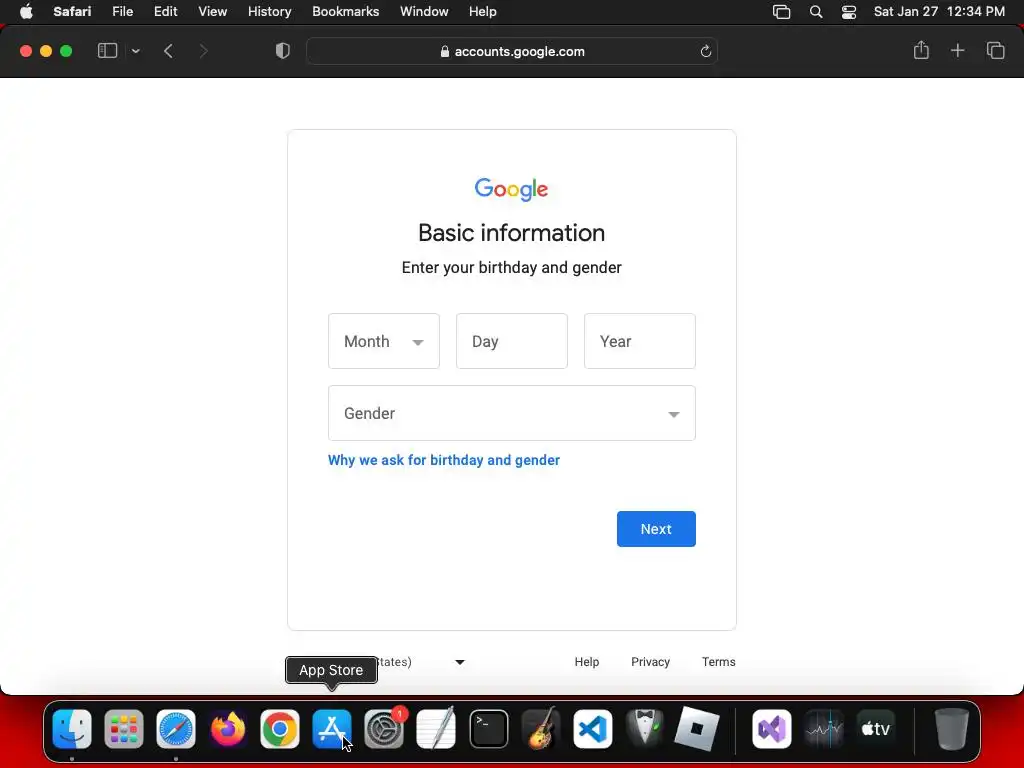Viewport: 1024px width, 768px height.
Task: Open Finder from the dock
Action: [72, 729]
